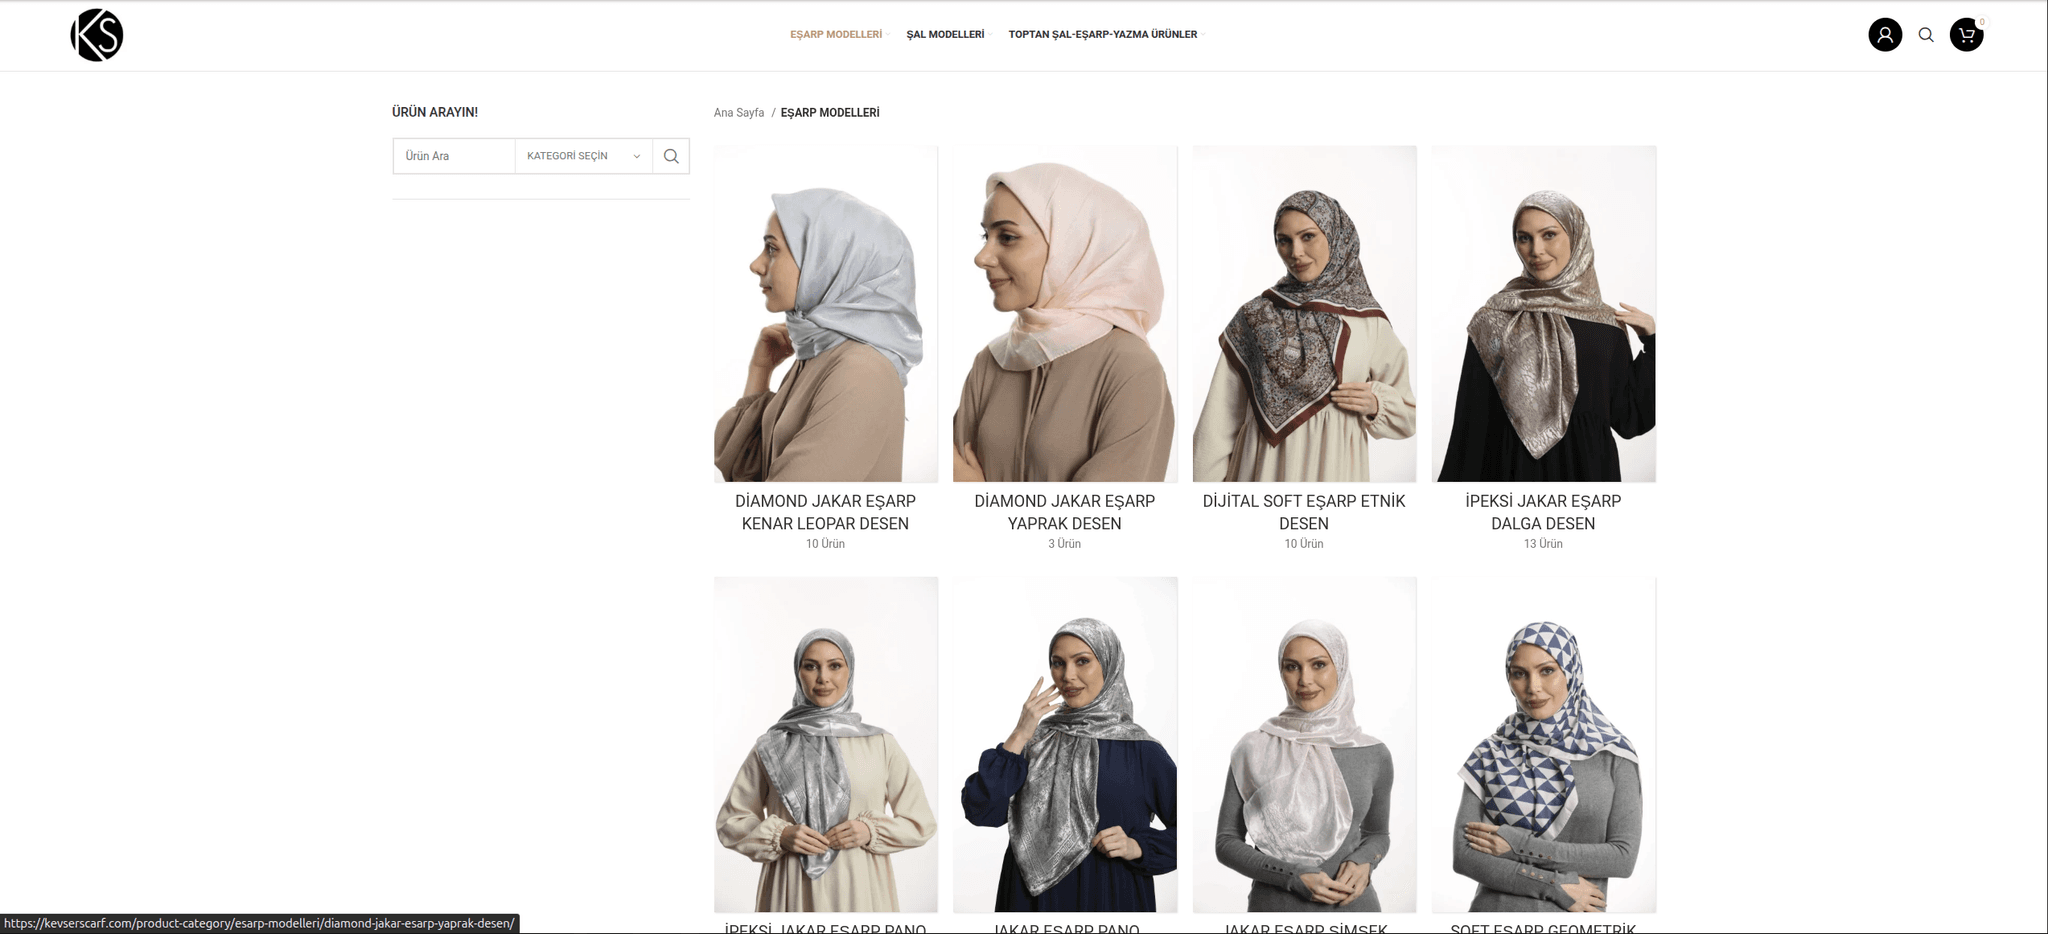
Task: Click the '13 Ürün' count text
Action: pyautogui.click(x=1543, y=544)
